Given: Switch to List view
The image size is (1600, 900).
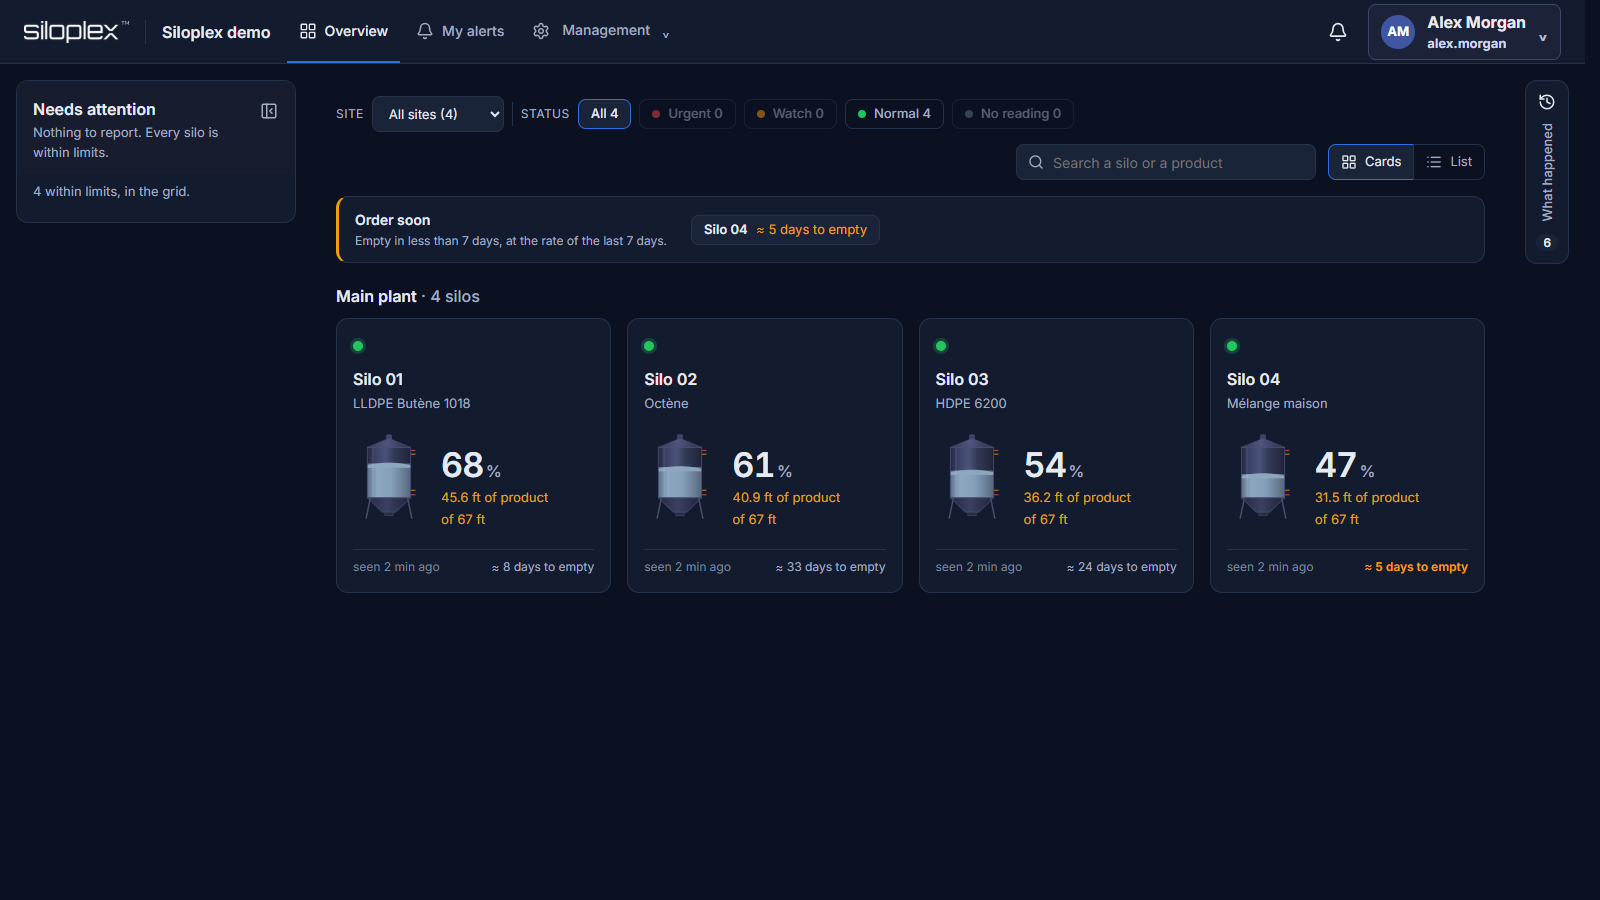Looking at the screenshot, I should [1449, 162].
